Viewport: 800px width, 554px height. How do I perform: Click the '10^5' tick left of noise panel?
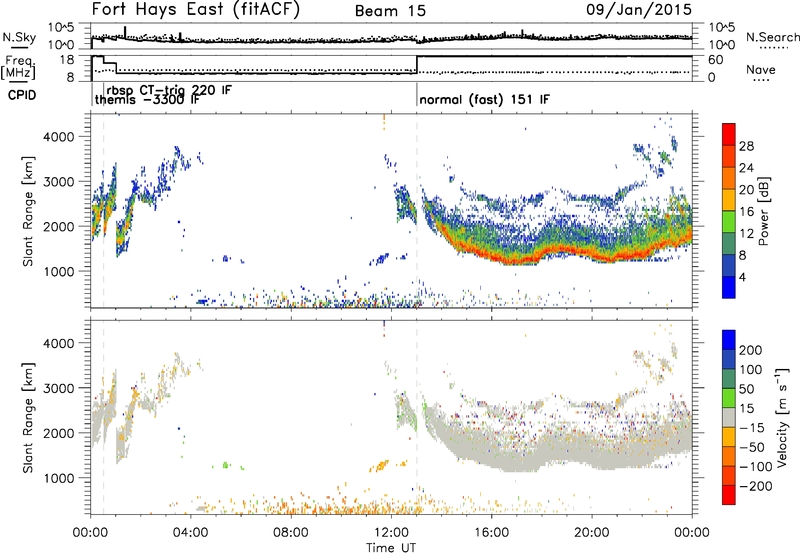(61, 27)
